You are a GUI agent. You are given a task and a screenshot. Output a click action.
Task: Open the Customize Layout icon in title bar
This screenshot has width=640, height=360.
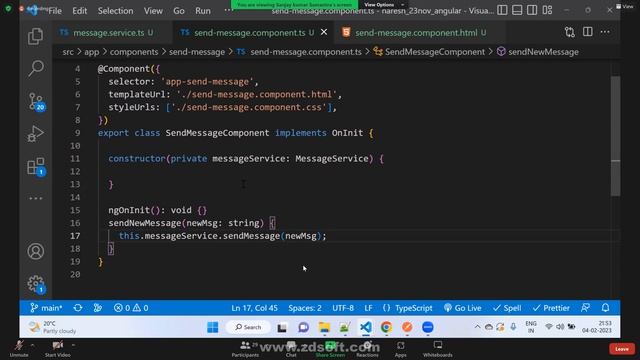(547, 10)
